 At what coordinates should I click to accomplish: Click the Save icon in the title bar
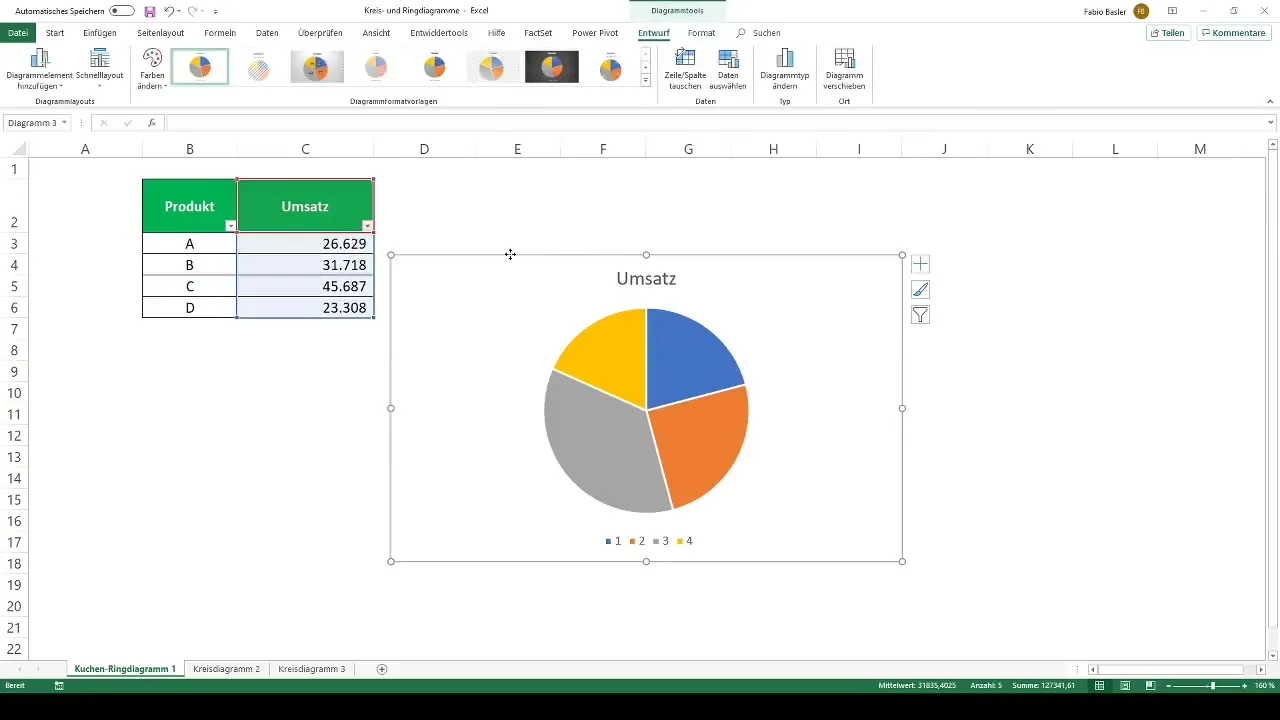(x=150, y=11)
